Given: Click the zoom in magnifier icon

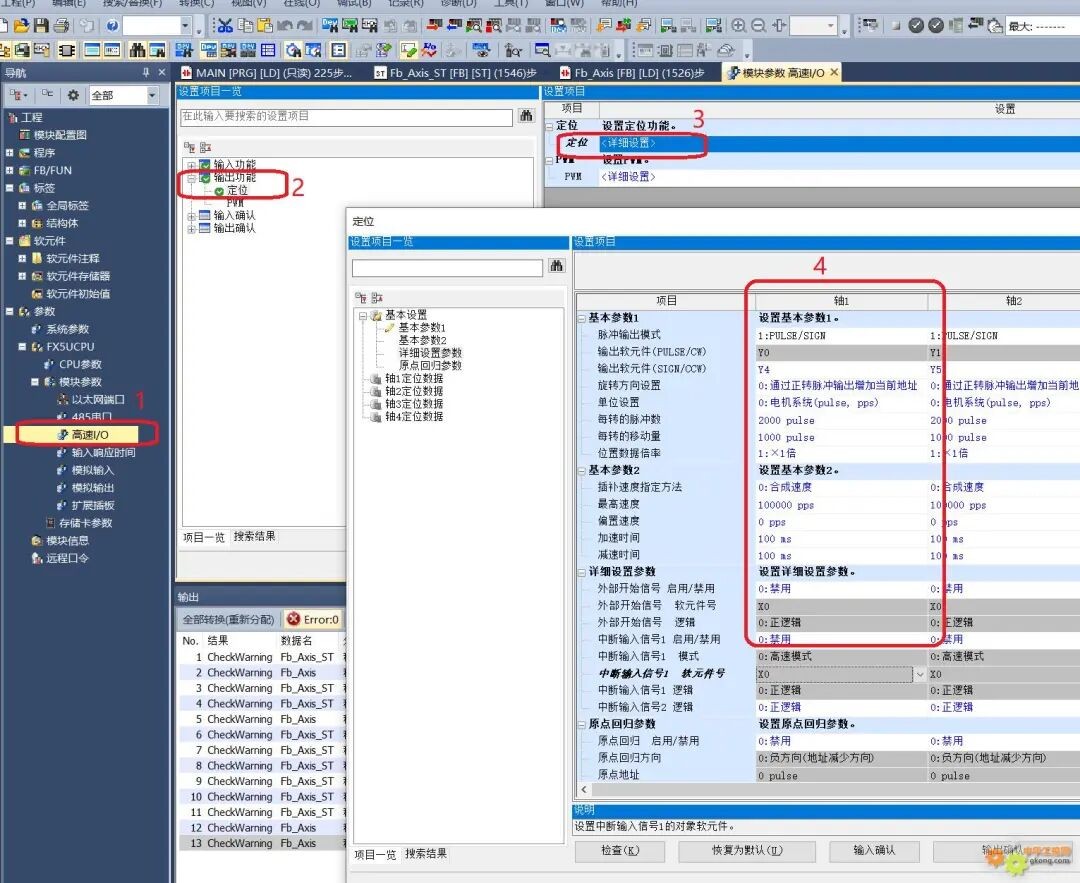Looking at the screenshot, I should [x=739, y=26].
